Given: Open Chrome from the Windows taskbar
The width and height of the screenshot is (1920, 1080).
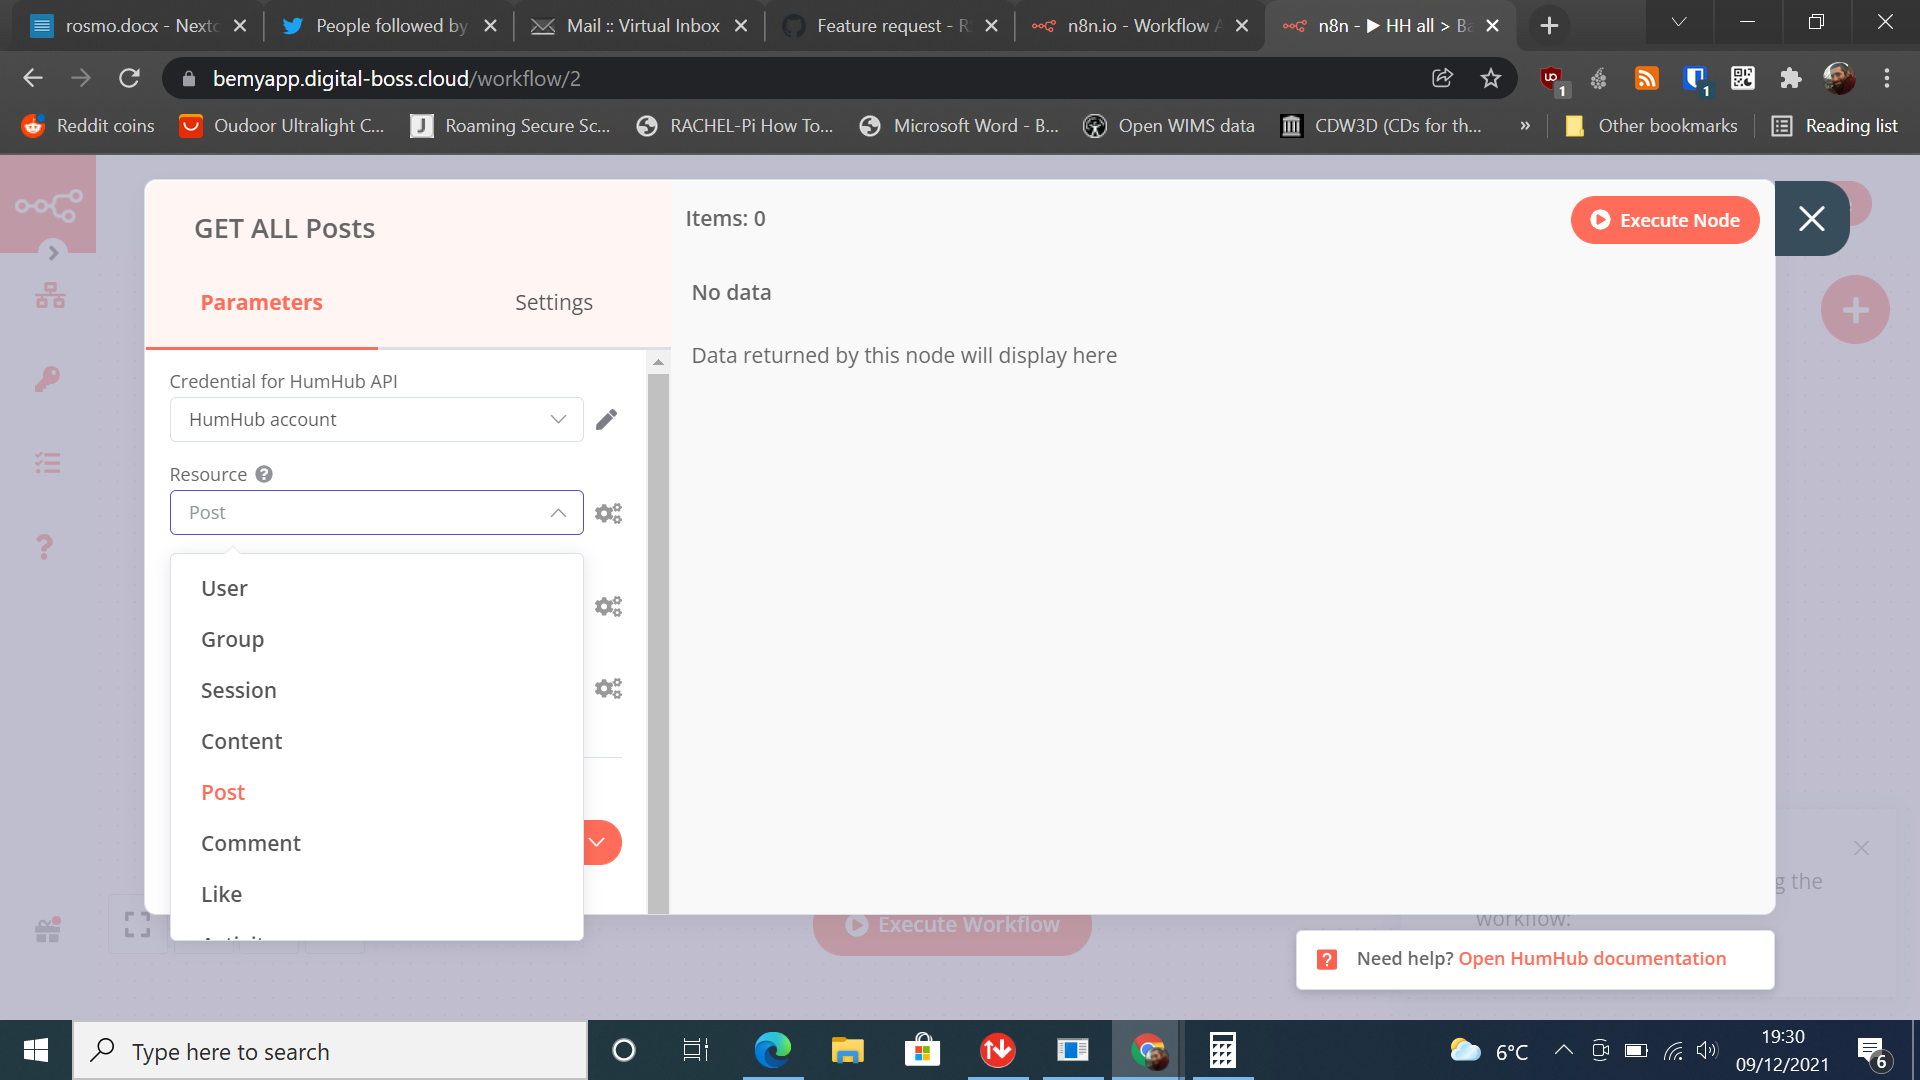Looking at the screenshot, I should (x=1148, y=1050).
